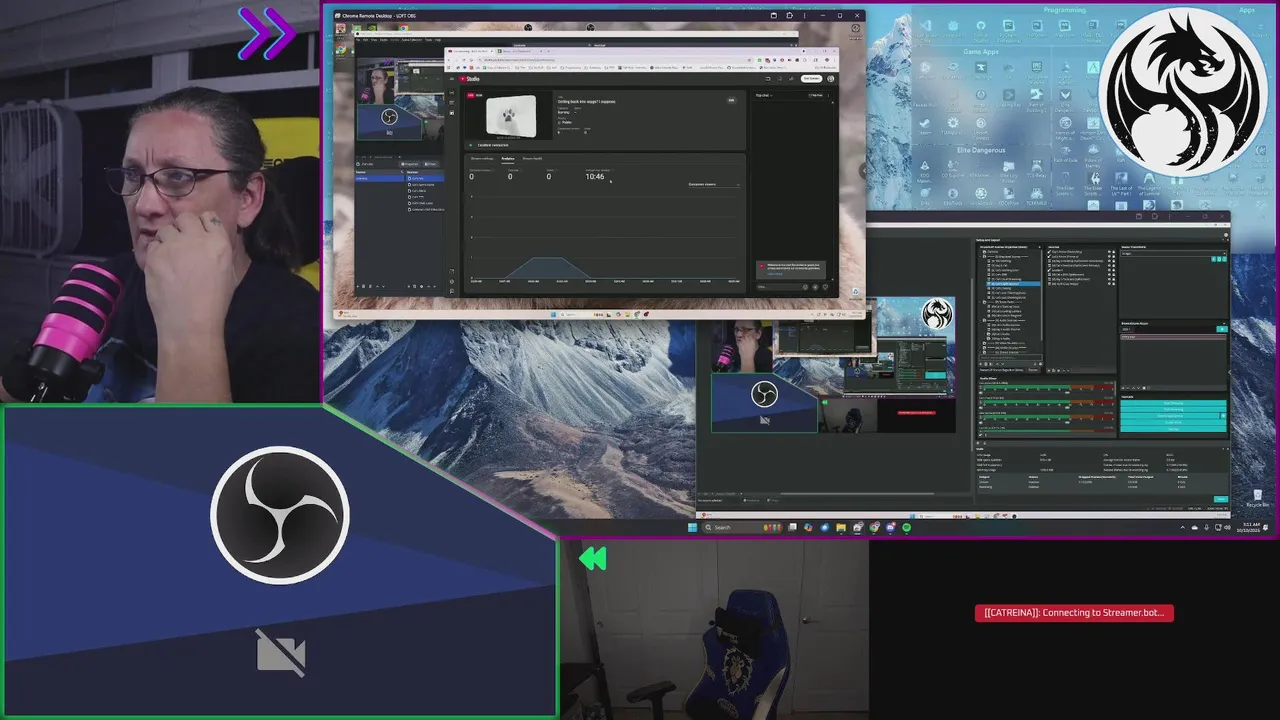
Task: Select the first Chrome tab in remote browser
Action: [x=469, y=51]
